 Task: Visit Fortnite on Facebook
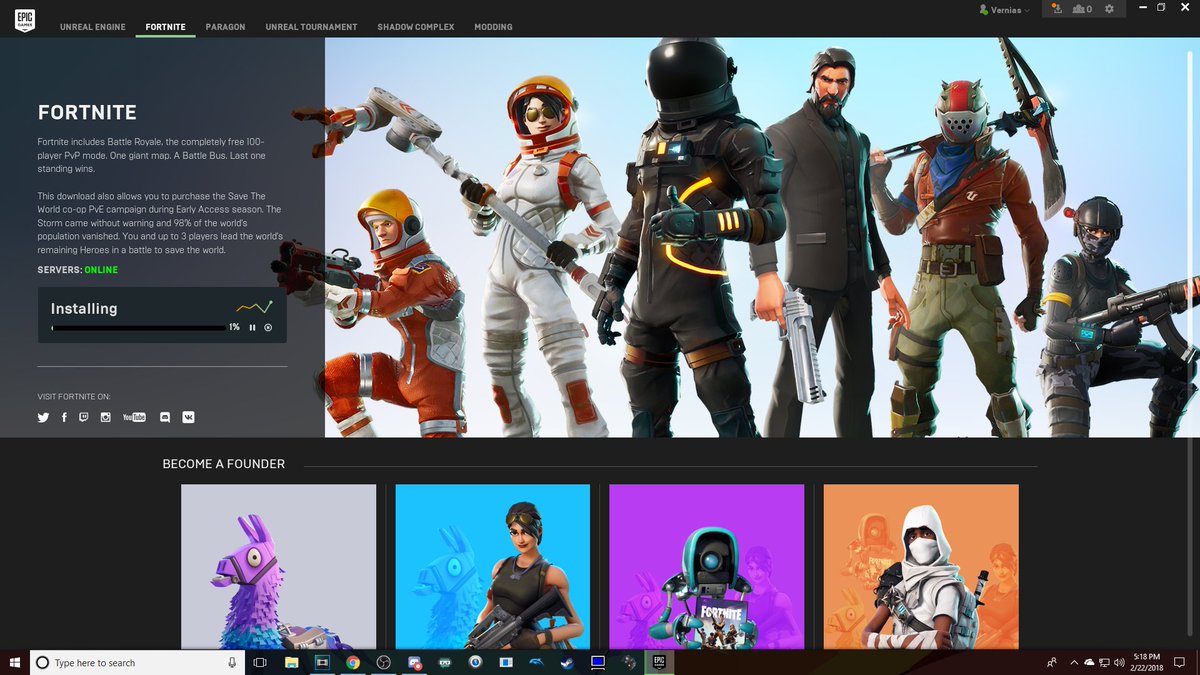tap(64, 417)
